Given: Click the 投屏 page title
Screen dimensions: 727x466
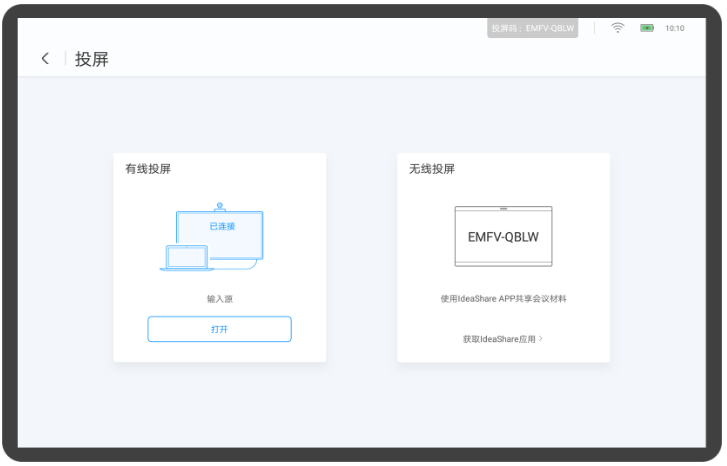Looking at the screenshot, I should (x=92, y=59).
